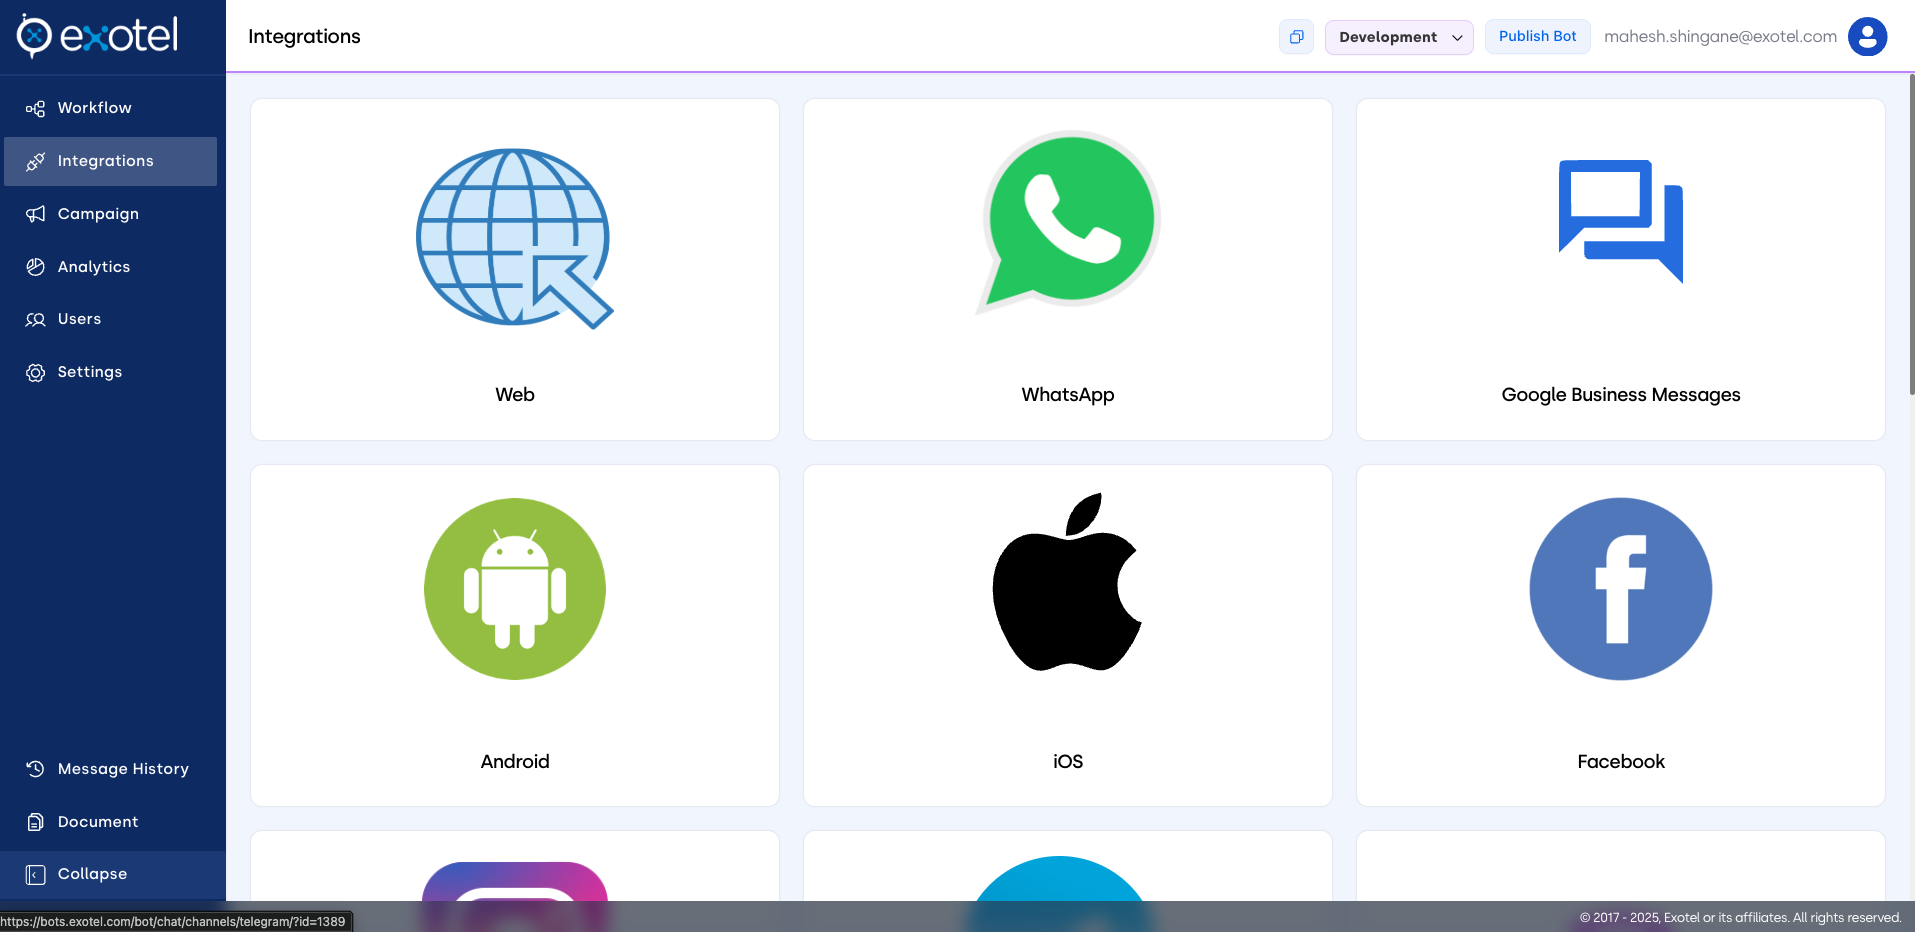The height and width of the screenshot is (932, 1915).
Task: Click the iOS label
Action: coord(1068,762)
